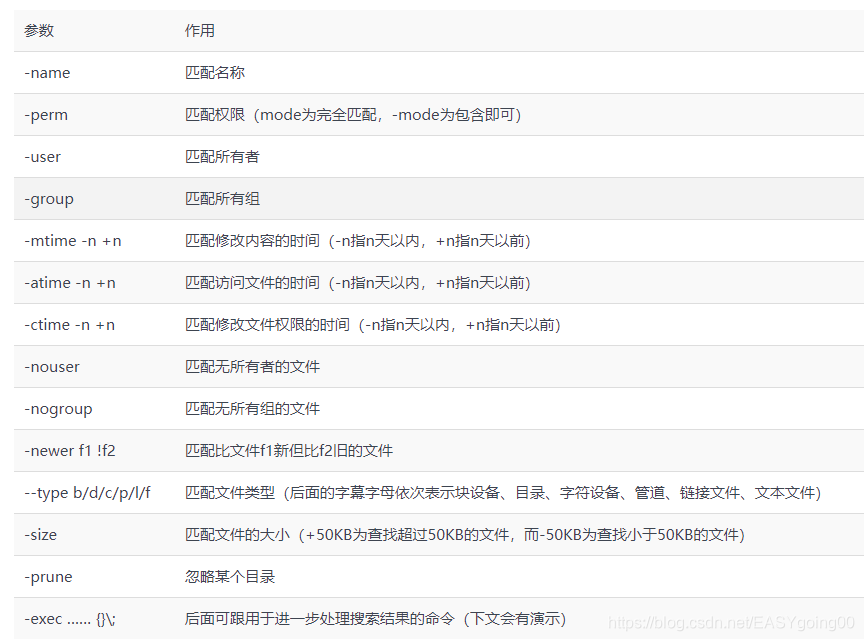This screenshot has height=641, width=864.
Task: Select the '参数' column header
Action: point(39,30)
